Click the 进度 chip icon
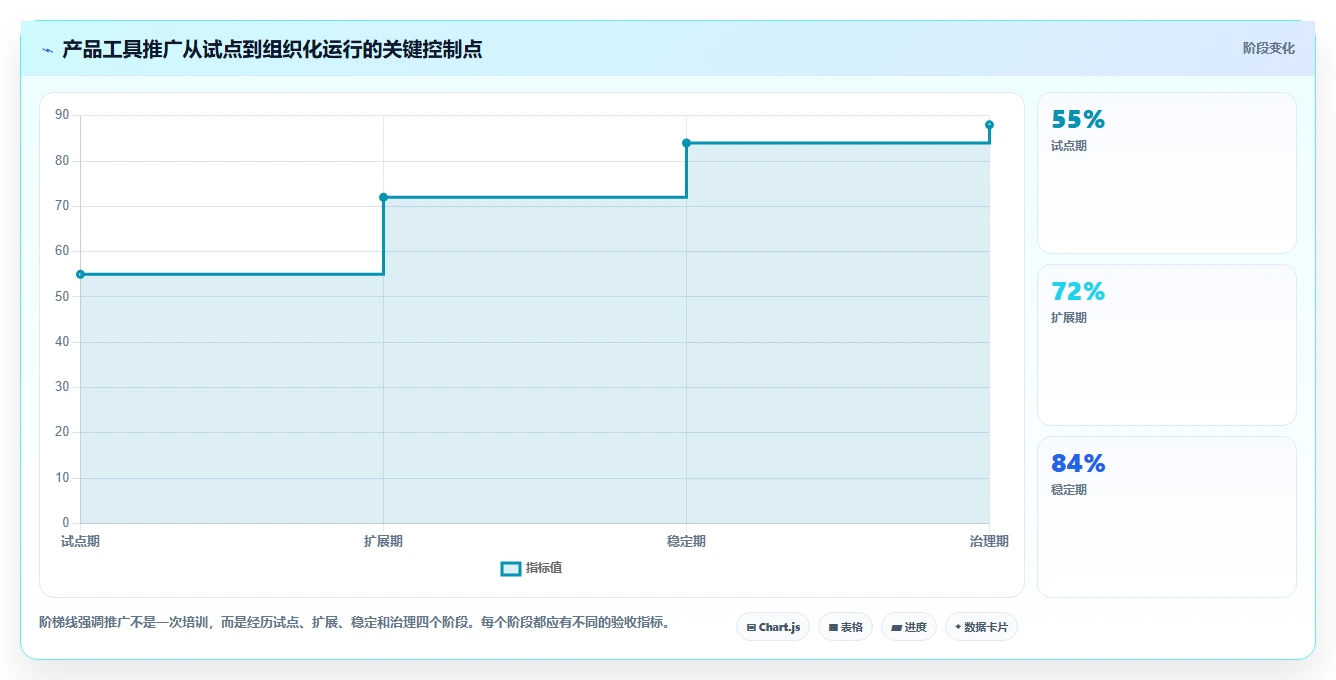 (x=897, y=628)
